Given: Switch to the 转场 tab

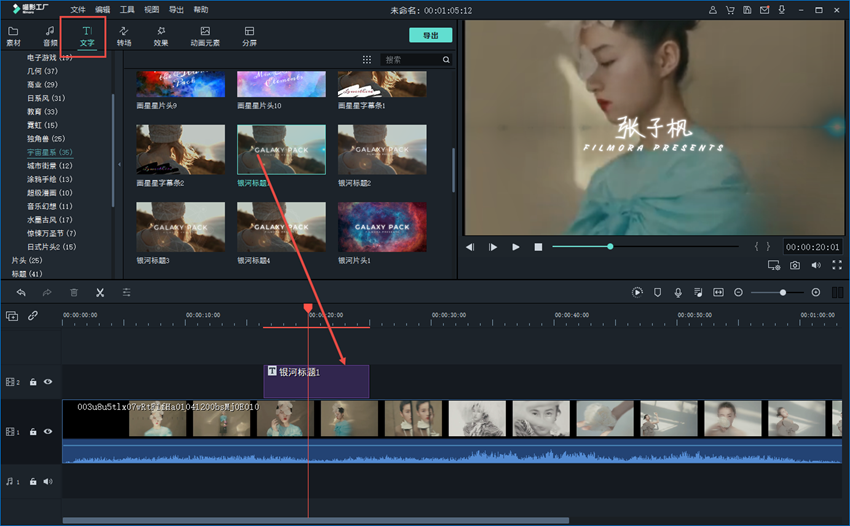Looking at the screenshot, I should (124, 37).
